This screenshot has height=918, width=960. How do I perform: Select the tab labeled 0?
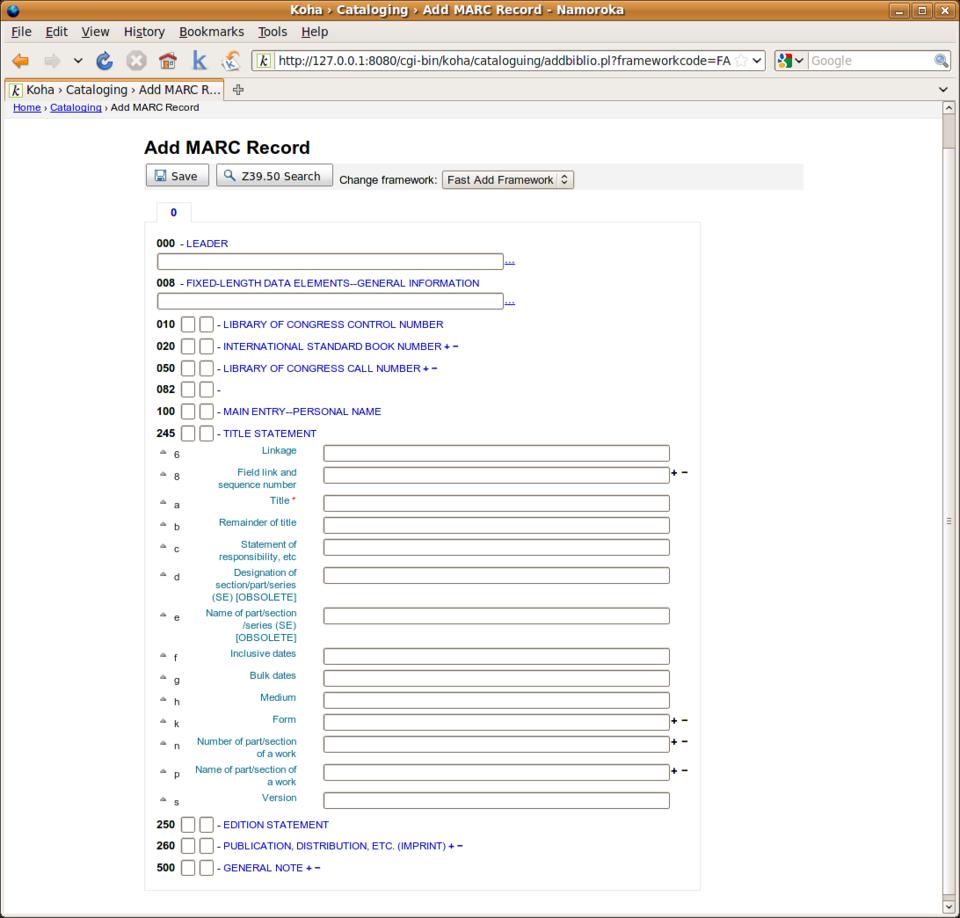(x=173, y=212)
